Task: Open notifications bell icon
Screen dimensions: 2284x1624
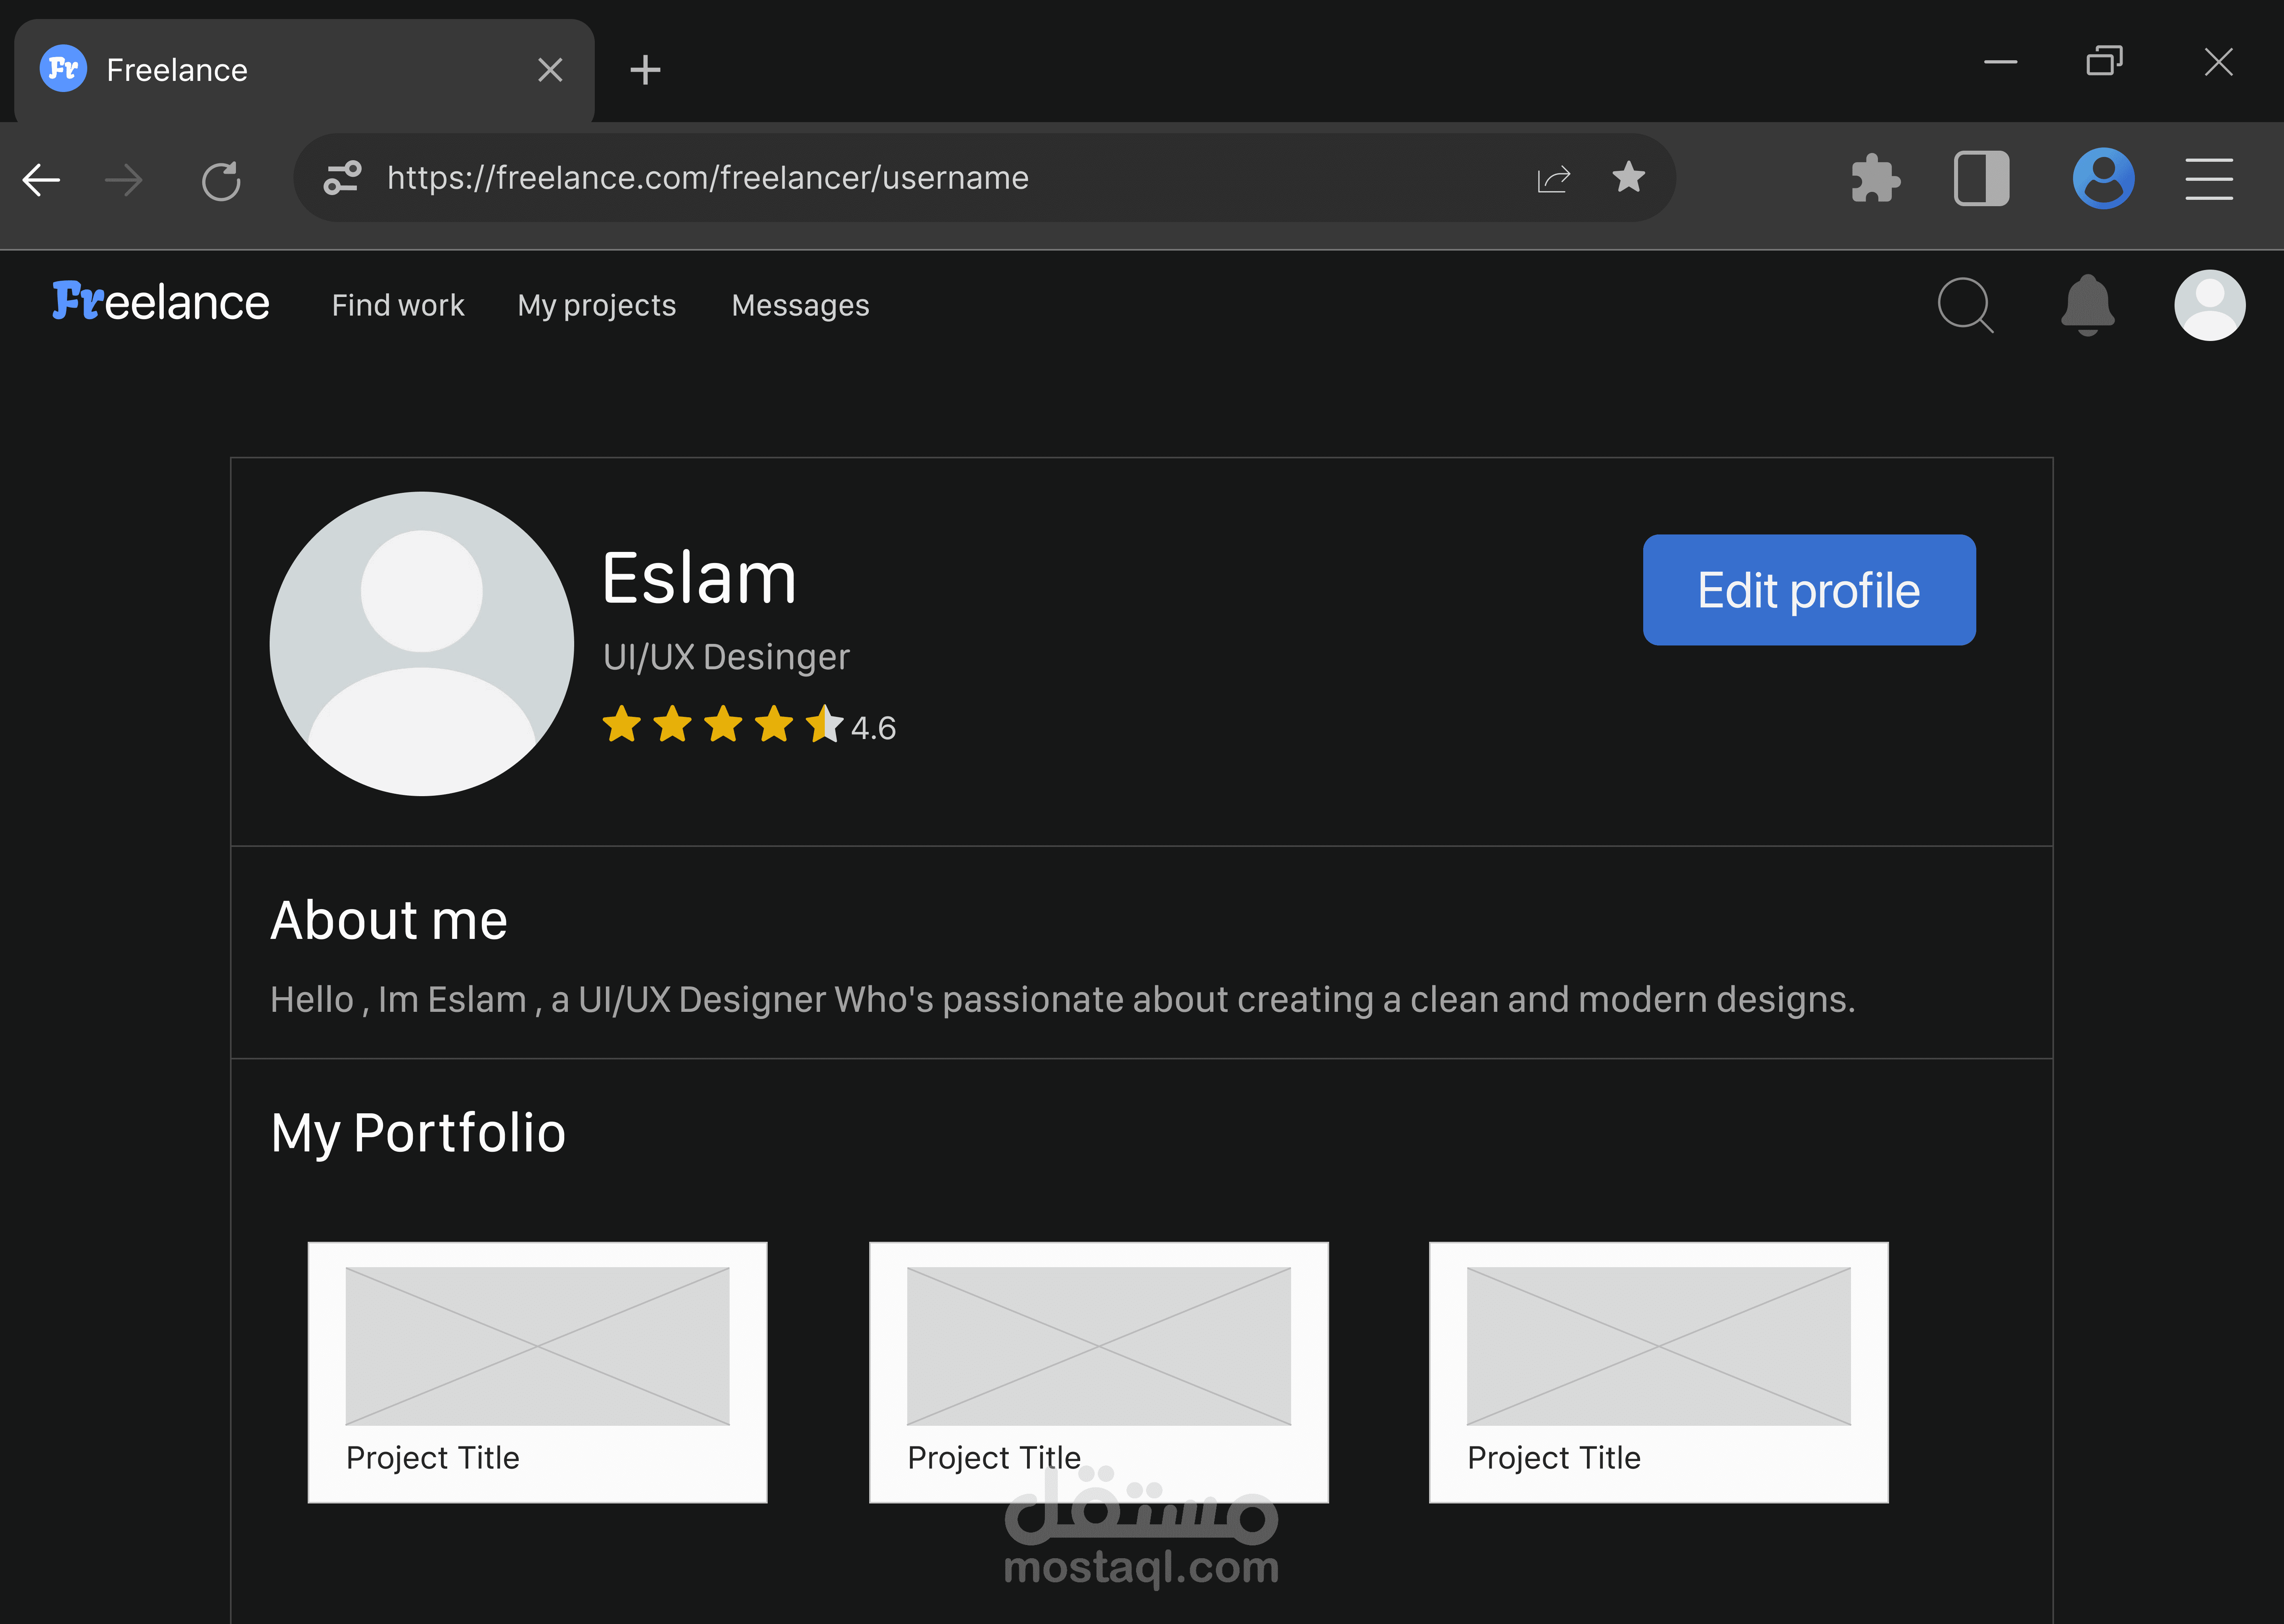Action: [x=2088, y=305]
